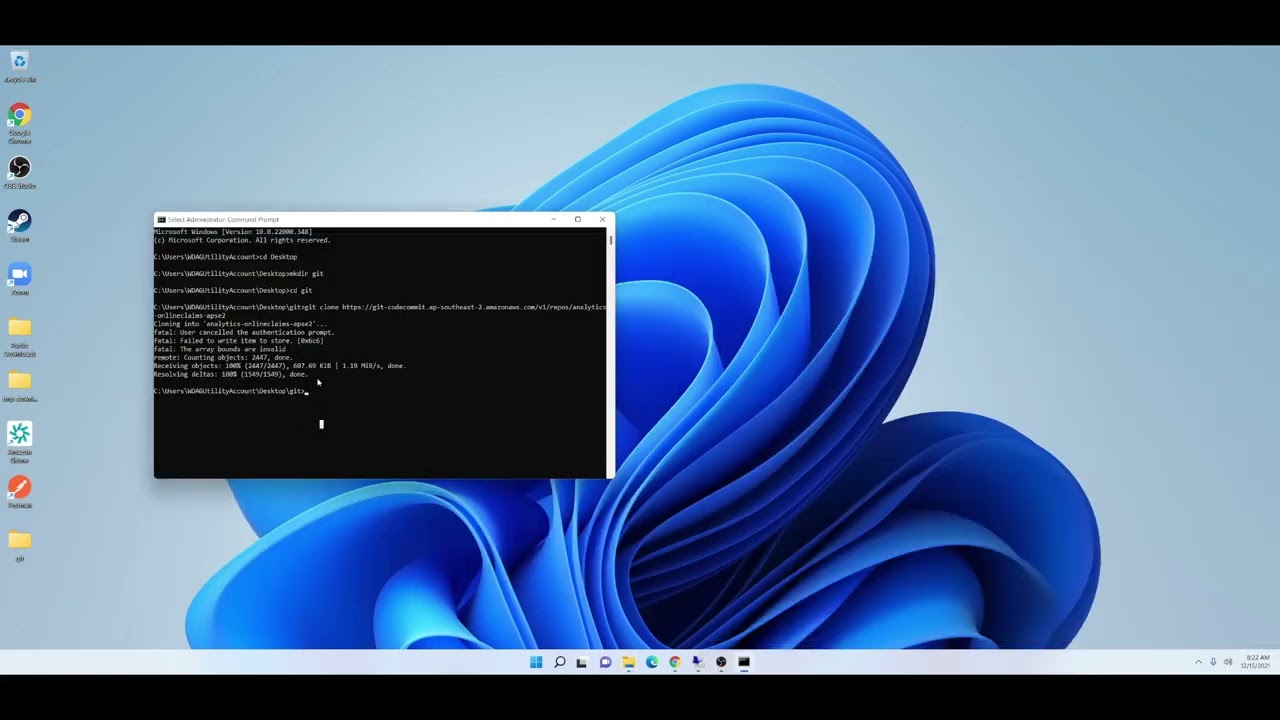Select the Postman desktop shortcut

[x=19, y=492]
